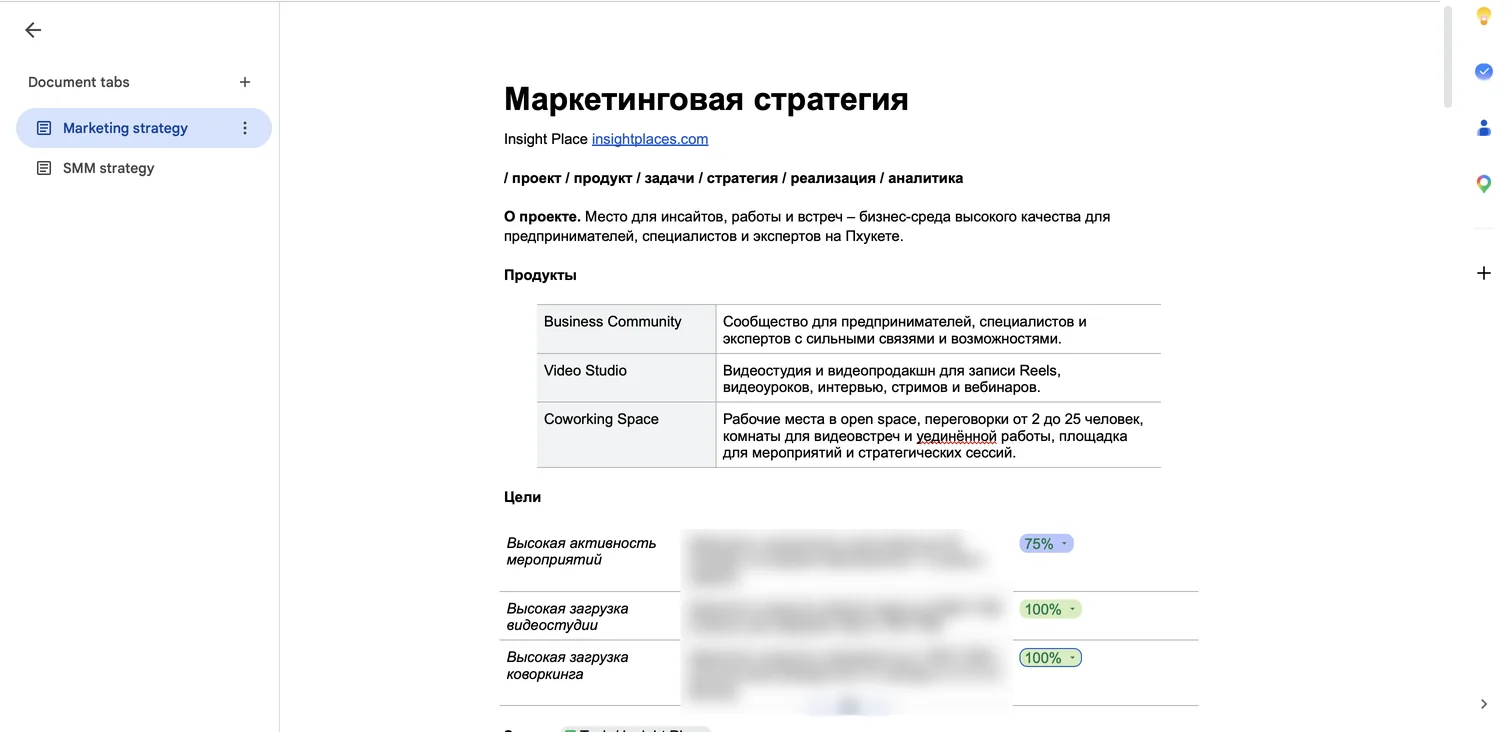Click the Video Studio description cell
Image resolution: width=1512 pixels, height=732 pixels.
[x=938, y=378]
